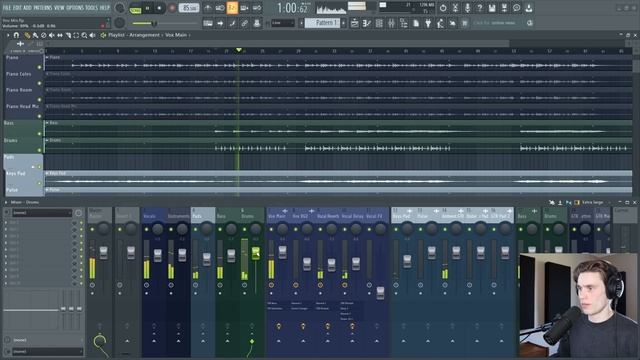
Task: Open the mixer preset (none) dropdown
Action: [x=42, y=213]
